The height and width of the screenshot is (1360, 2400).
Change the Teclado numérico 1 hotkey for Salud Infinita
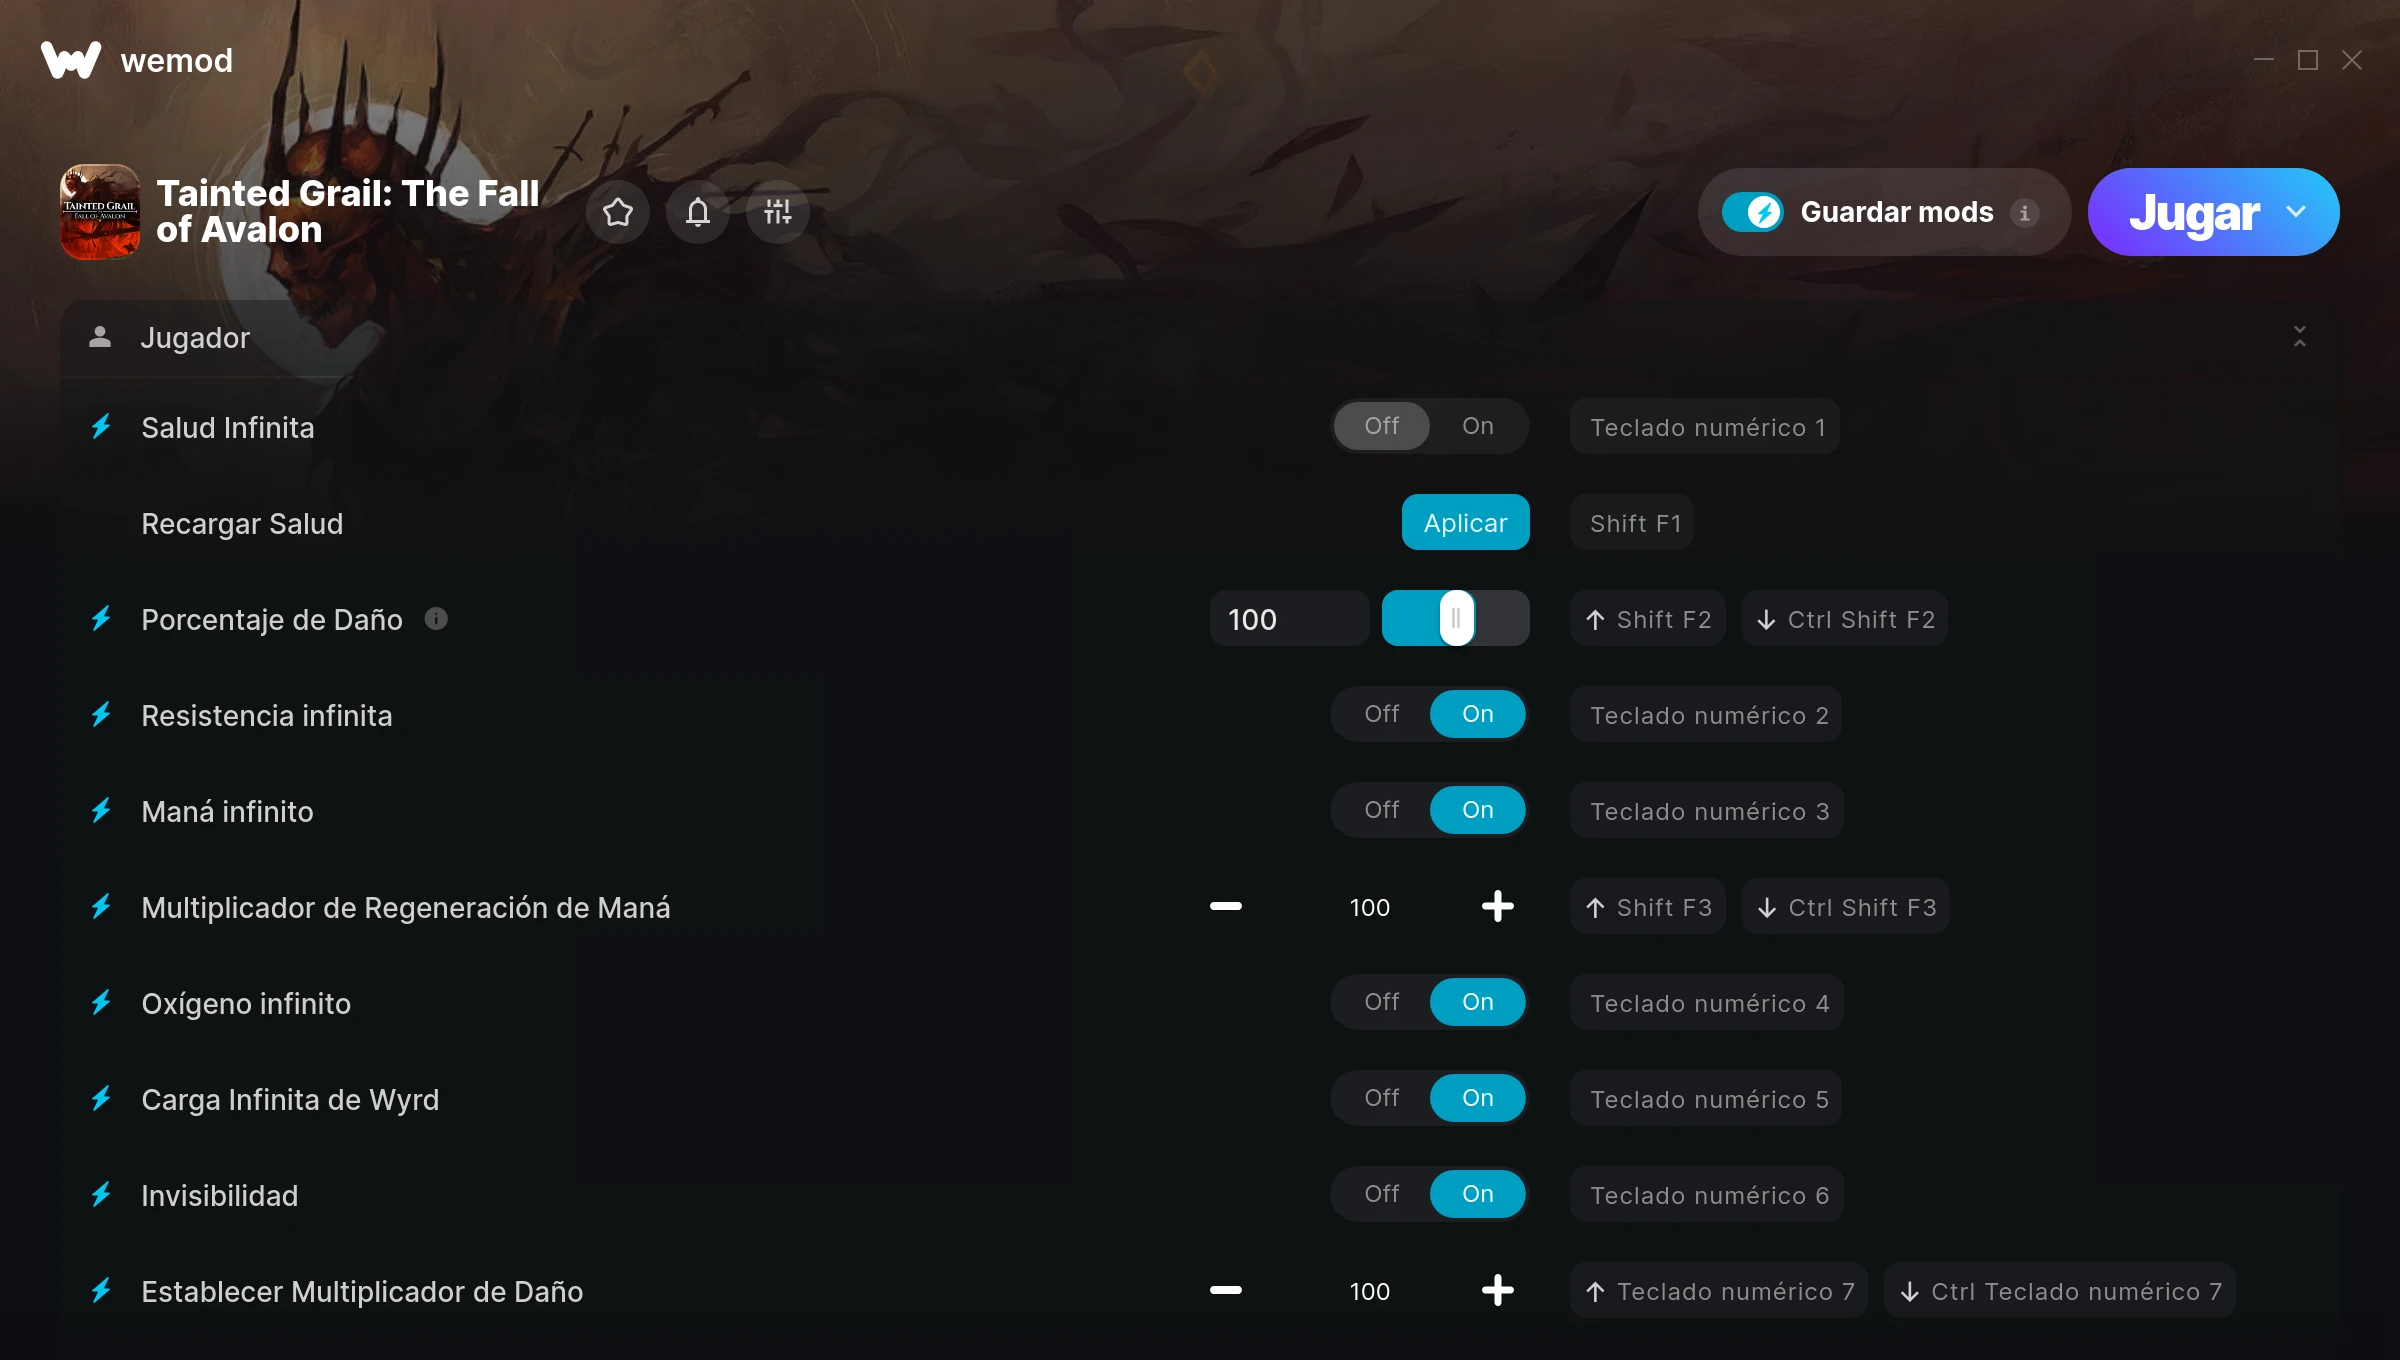pyautogui.click(x=1706, y=427)
